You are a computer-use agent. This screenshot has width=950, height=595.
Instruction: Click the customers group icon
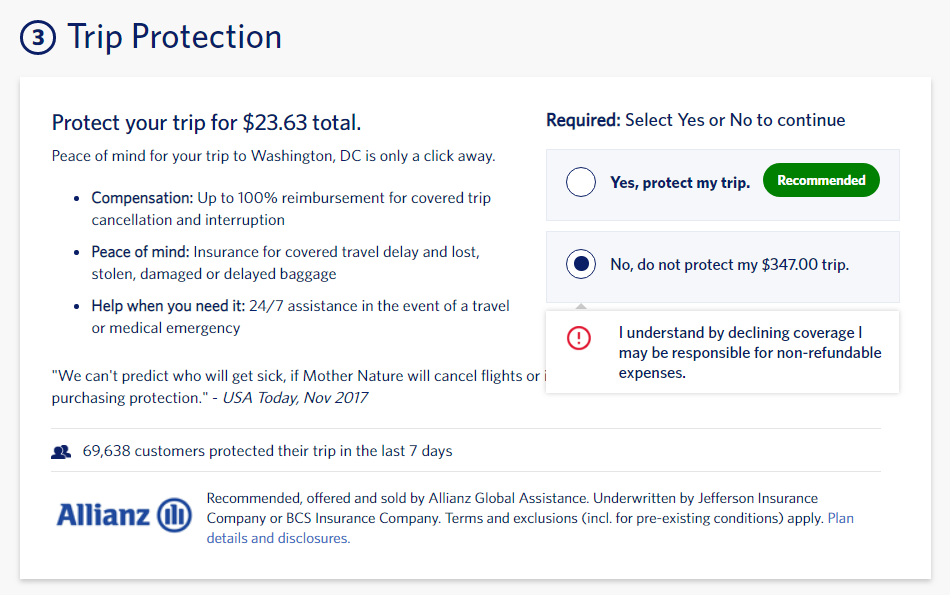(61, 452)
